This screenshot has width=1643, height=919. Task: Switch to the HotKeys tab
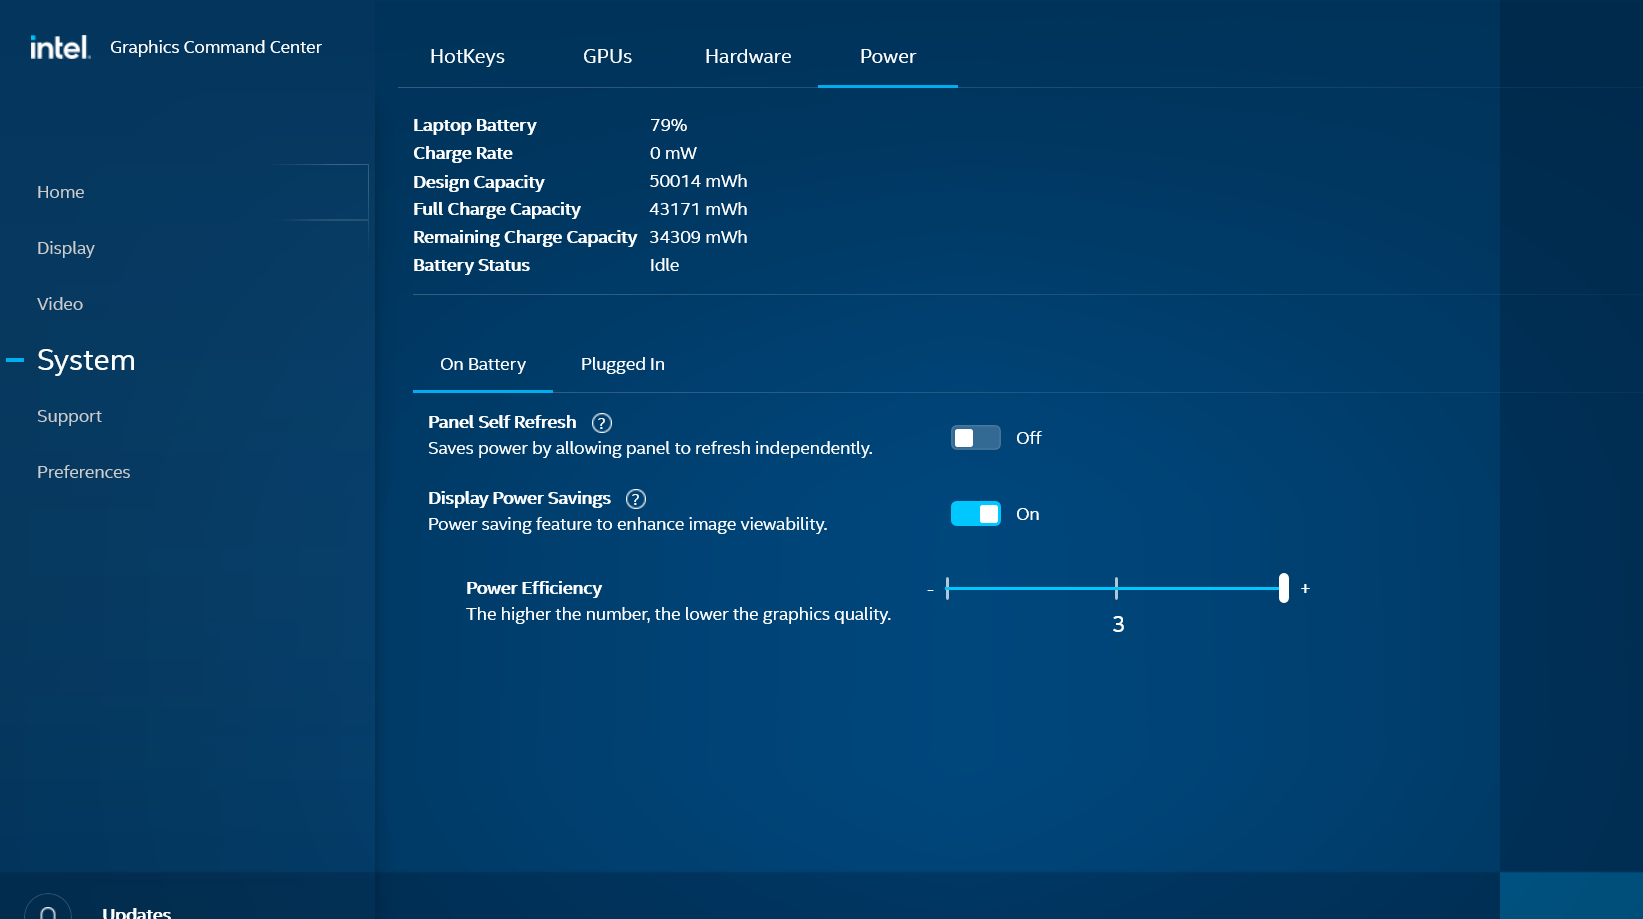point(466,56)
